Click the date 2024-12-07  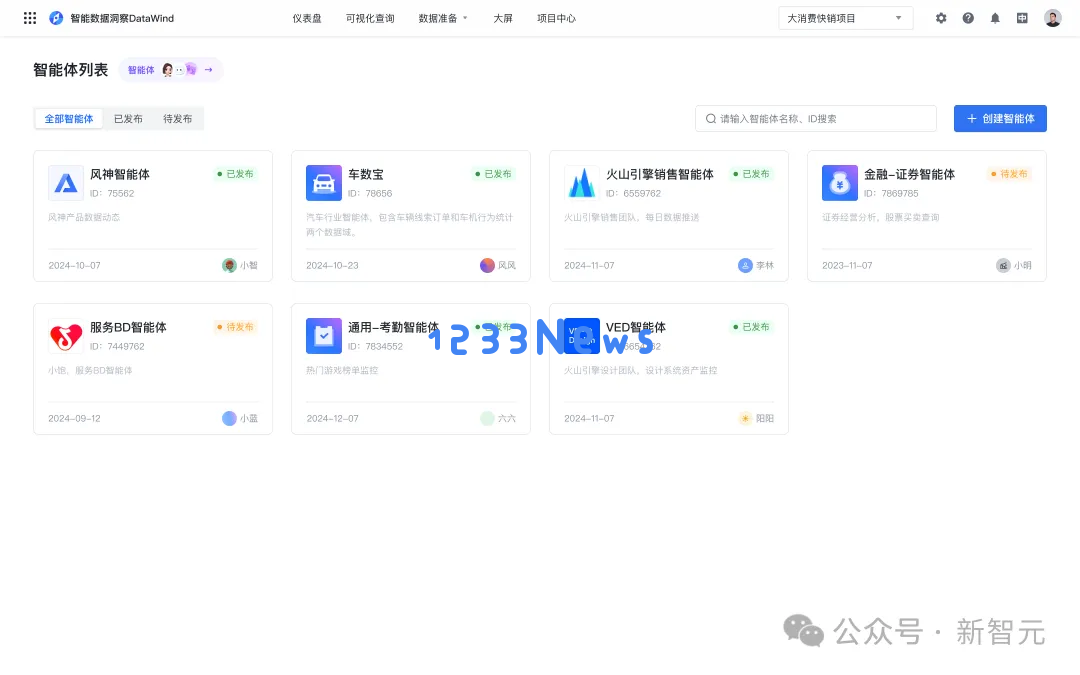coord(332,418)
